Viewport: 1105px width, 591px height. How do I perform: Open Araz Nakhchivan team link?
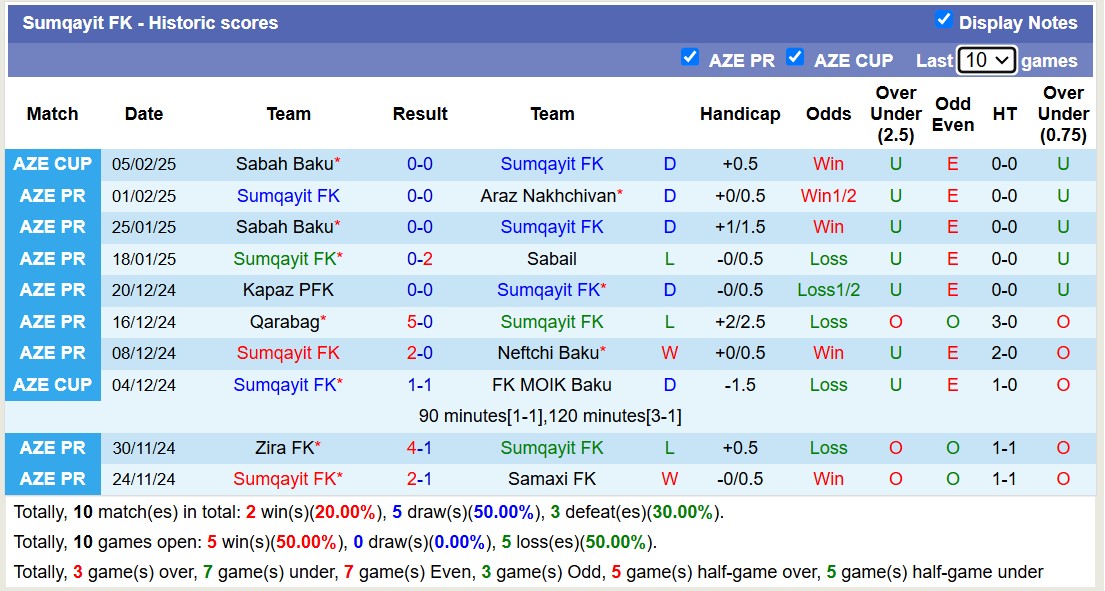coord(548,196)
